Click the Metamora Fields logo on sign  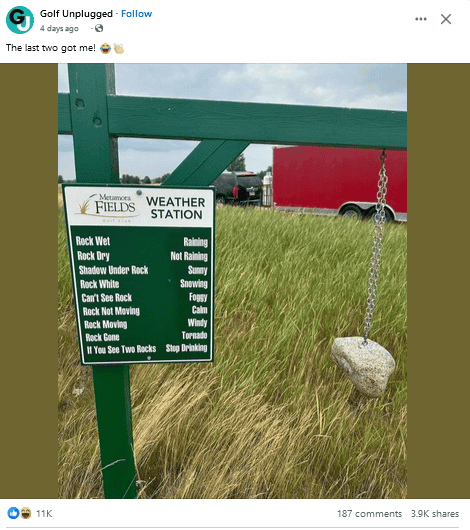click(108, 206)
